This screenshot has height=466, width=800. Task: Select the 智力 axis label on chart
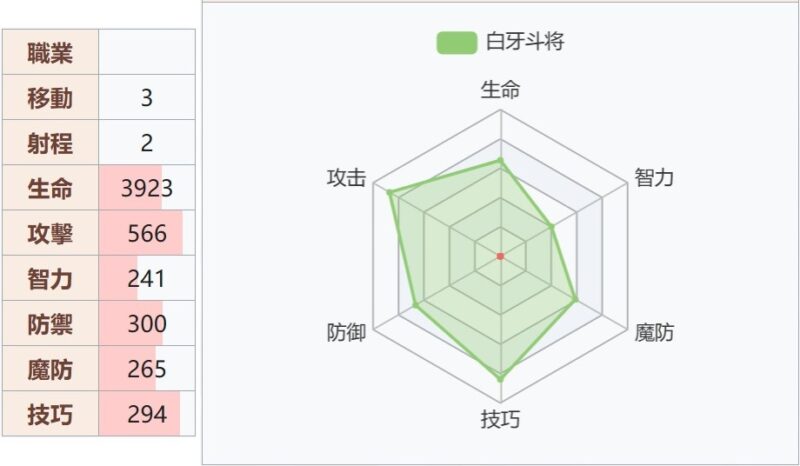[654, 178]
